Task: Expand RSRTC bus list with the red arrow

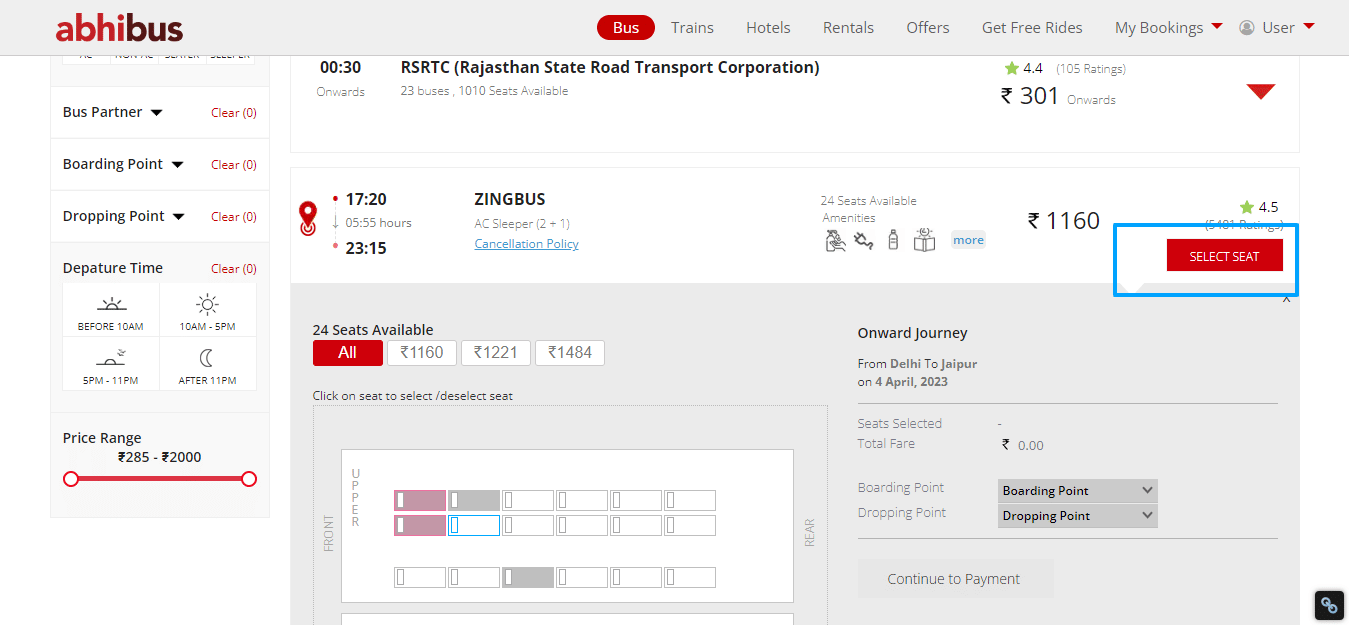Action: pyautogui.click(x=1260, y=92)
